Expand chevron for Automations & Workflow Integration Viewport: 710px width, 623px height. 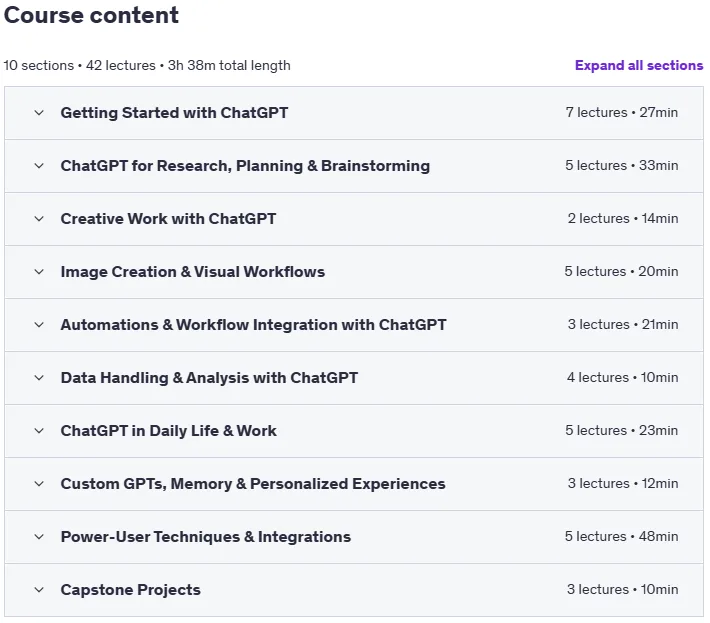click(x=39, y=325)
